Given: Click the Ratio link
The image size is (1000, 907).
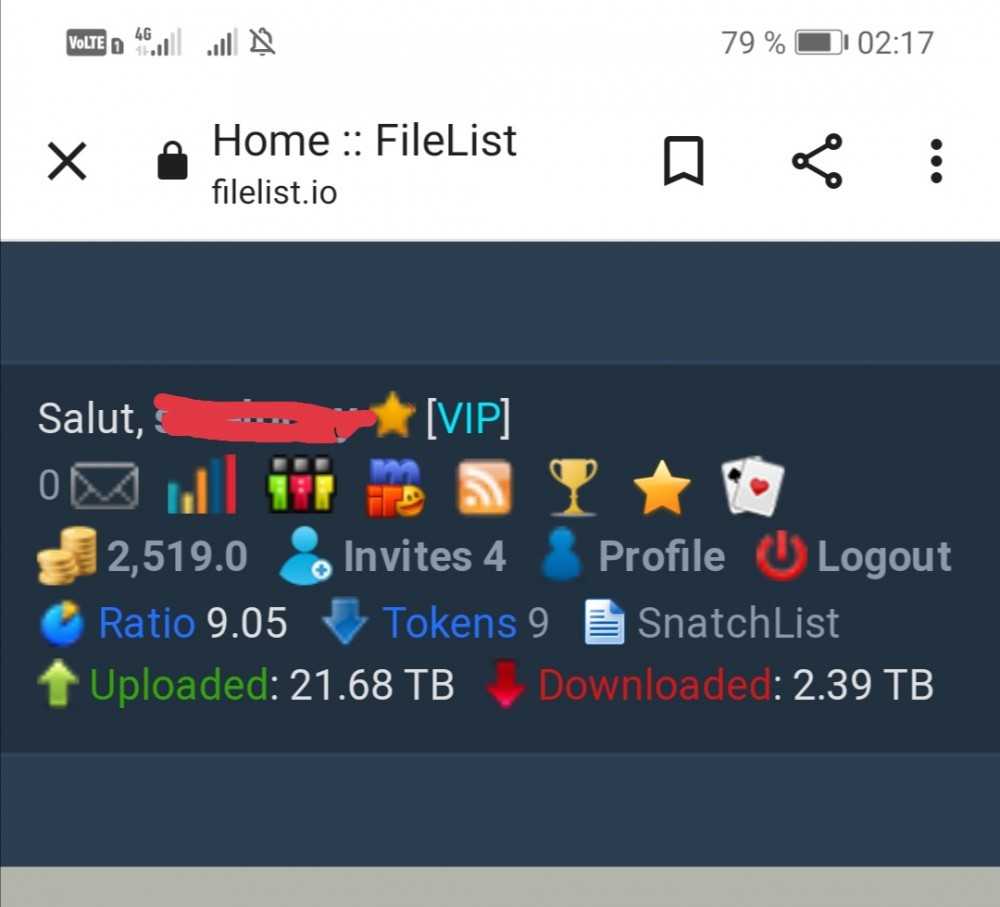Looking at the screenshot, I should (x=147, y=623).
